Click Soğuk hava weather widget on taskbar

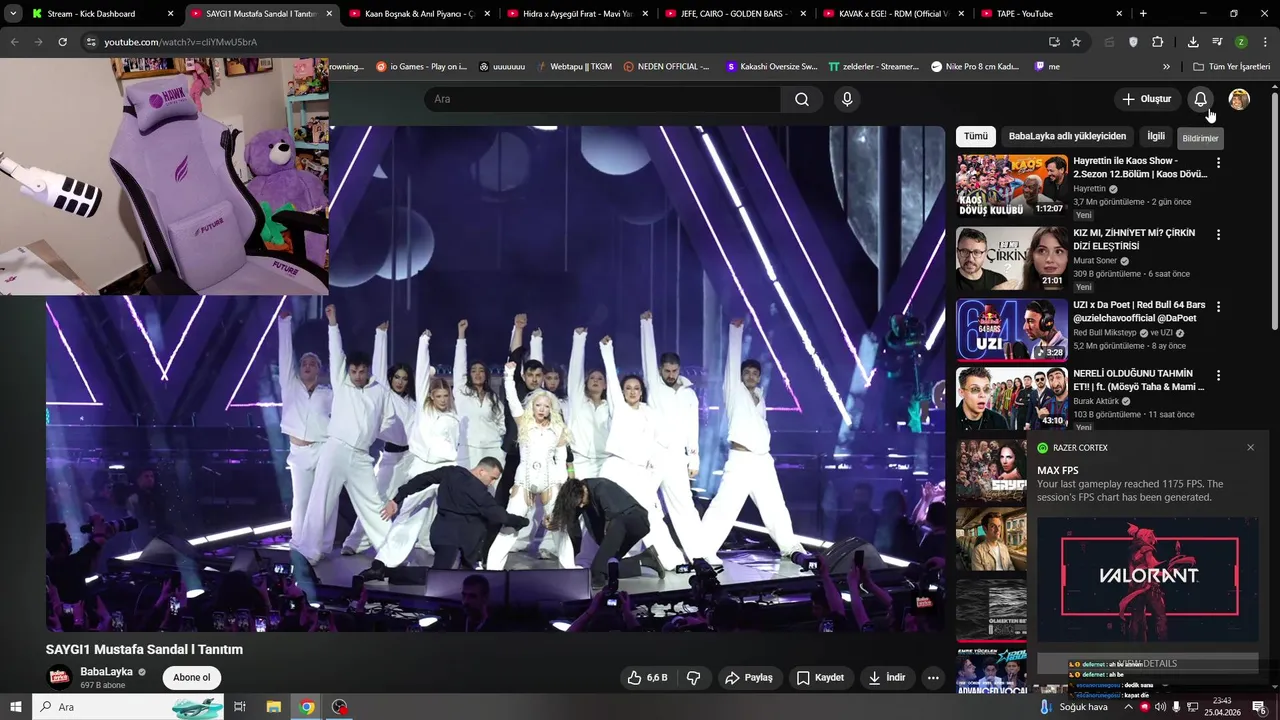point(1076,707)
